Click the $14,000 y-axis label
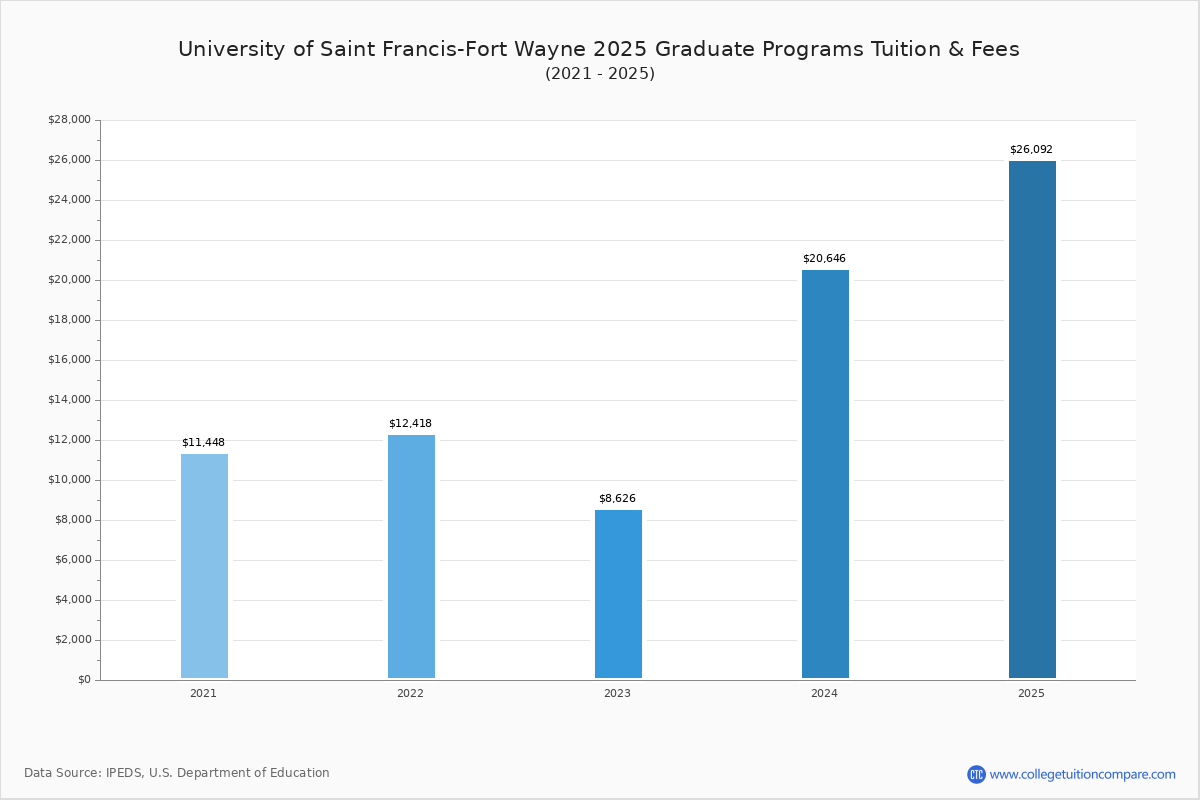The height and width of the screenshot is (800, 1200). 69,400
